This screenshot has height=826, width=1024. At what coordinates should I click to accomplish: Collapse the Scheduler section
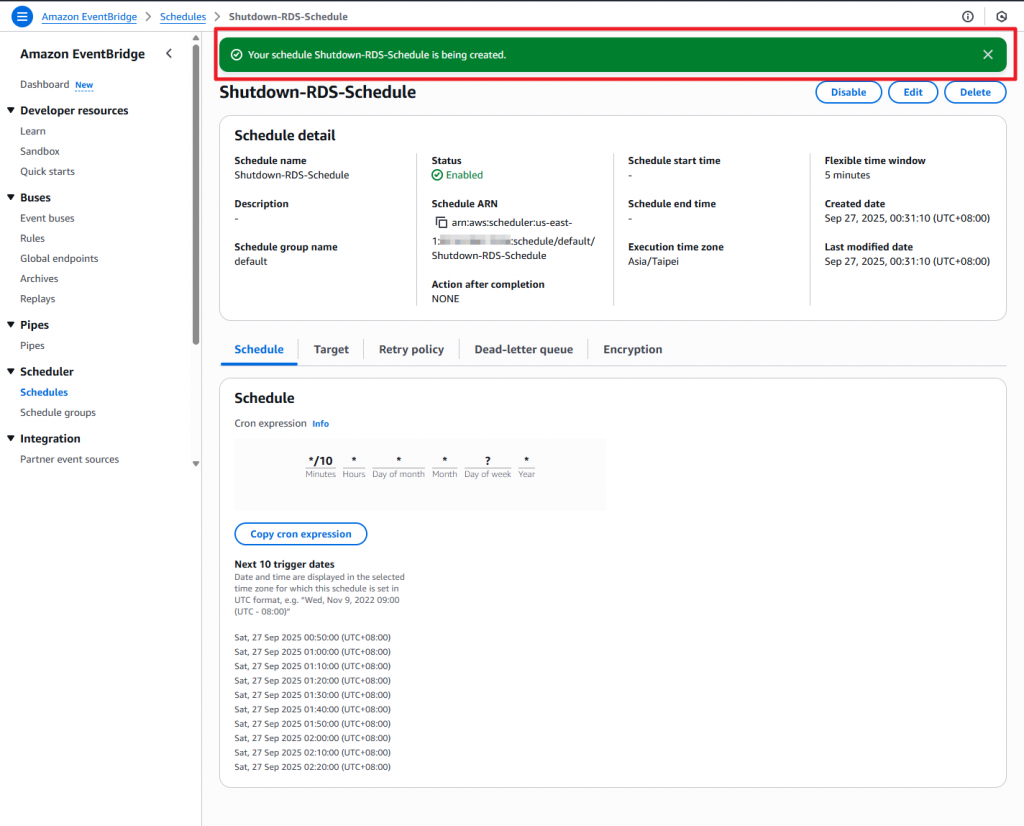click(10, 371)
